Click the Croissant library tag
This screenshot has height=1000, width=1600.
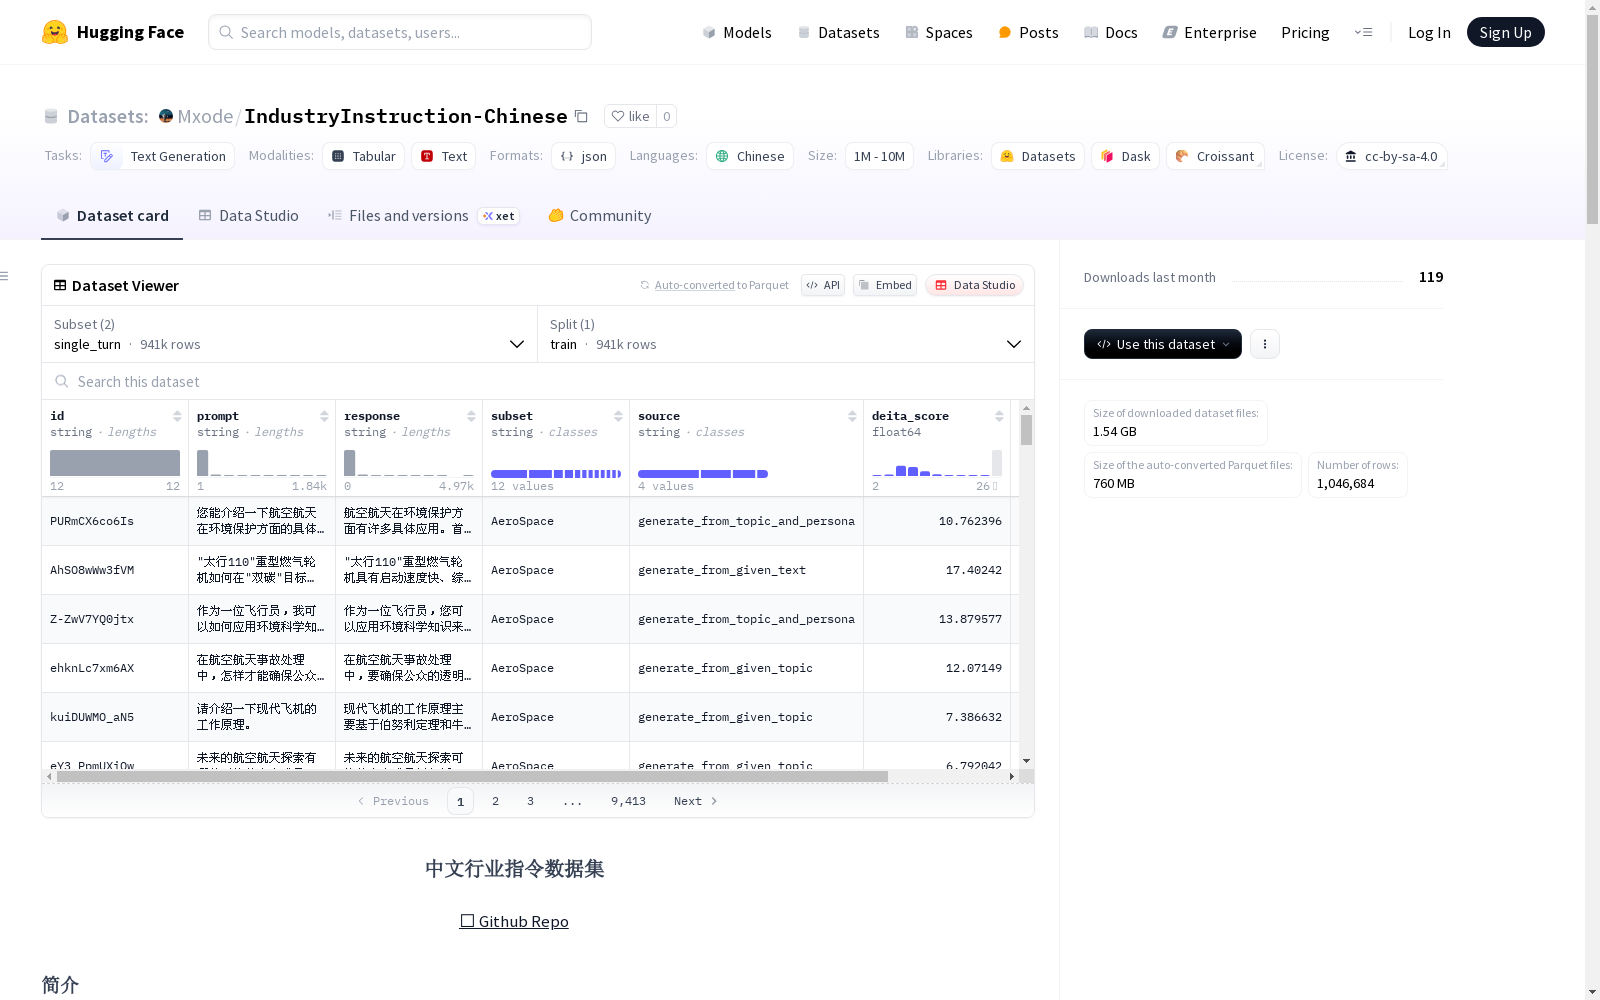(x=1215, y=156)
